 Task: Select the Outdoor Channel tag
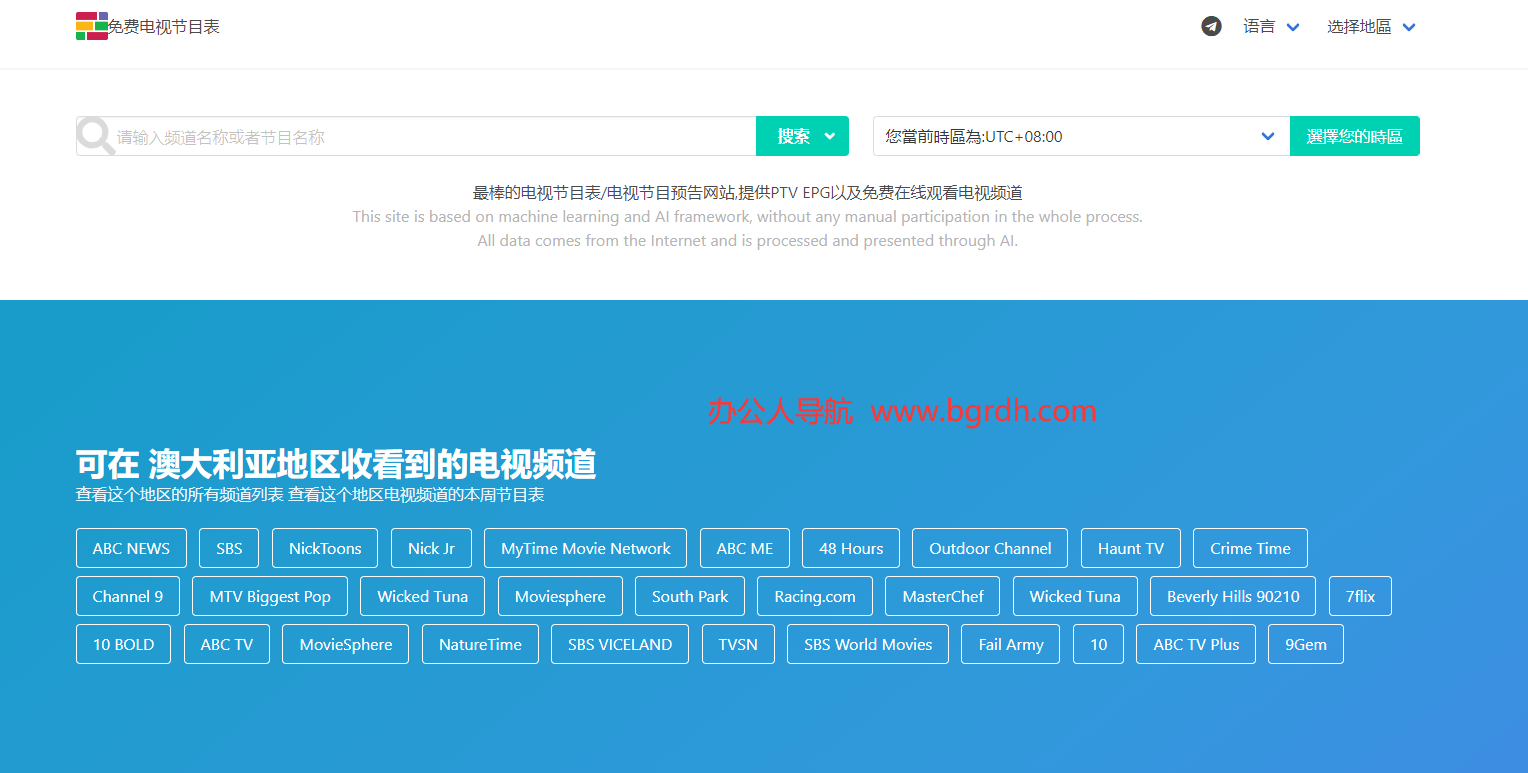(989, 548)
